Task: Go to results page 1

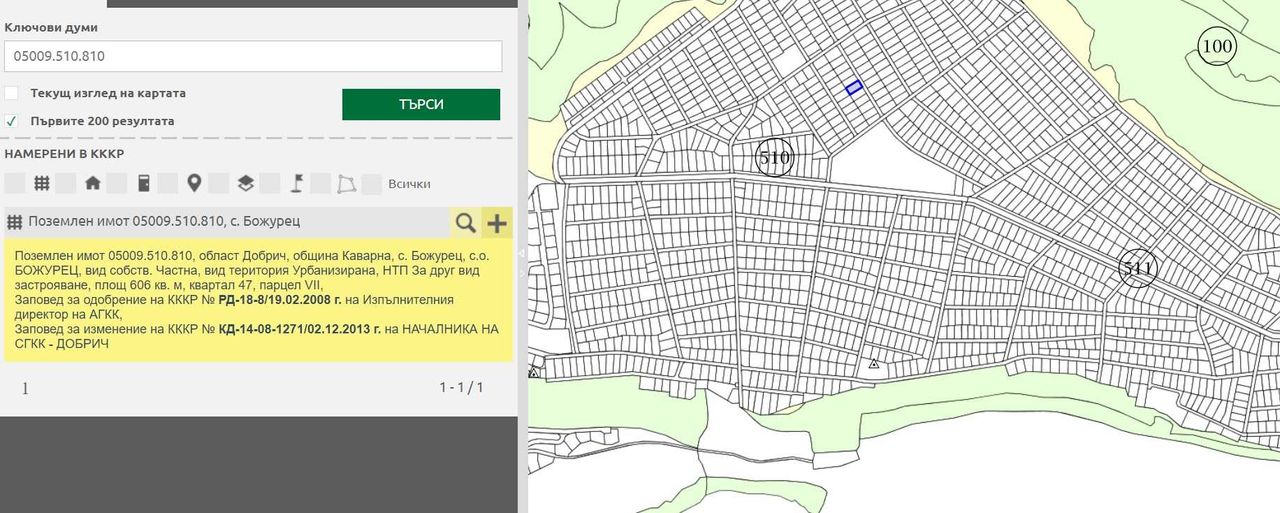Action: [25, 388]
